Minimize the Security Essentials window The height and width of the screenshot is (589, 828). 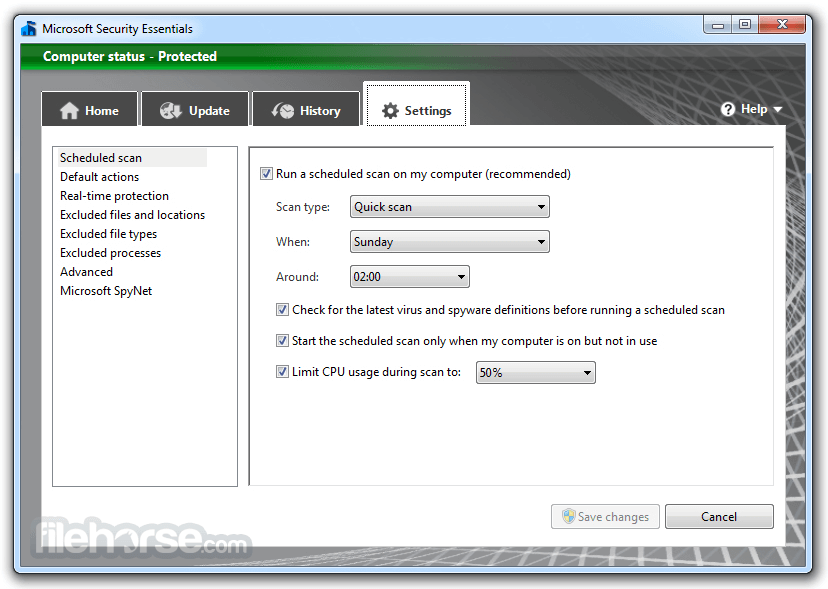(718, 25)
